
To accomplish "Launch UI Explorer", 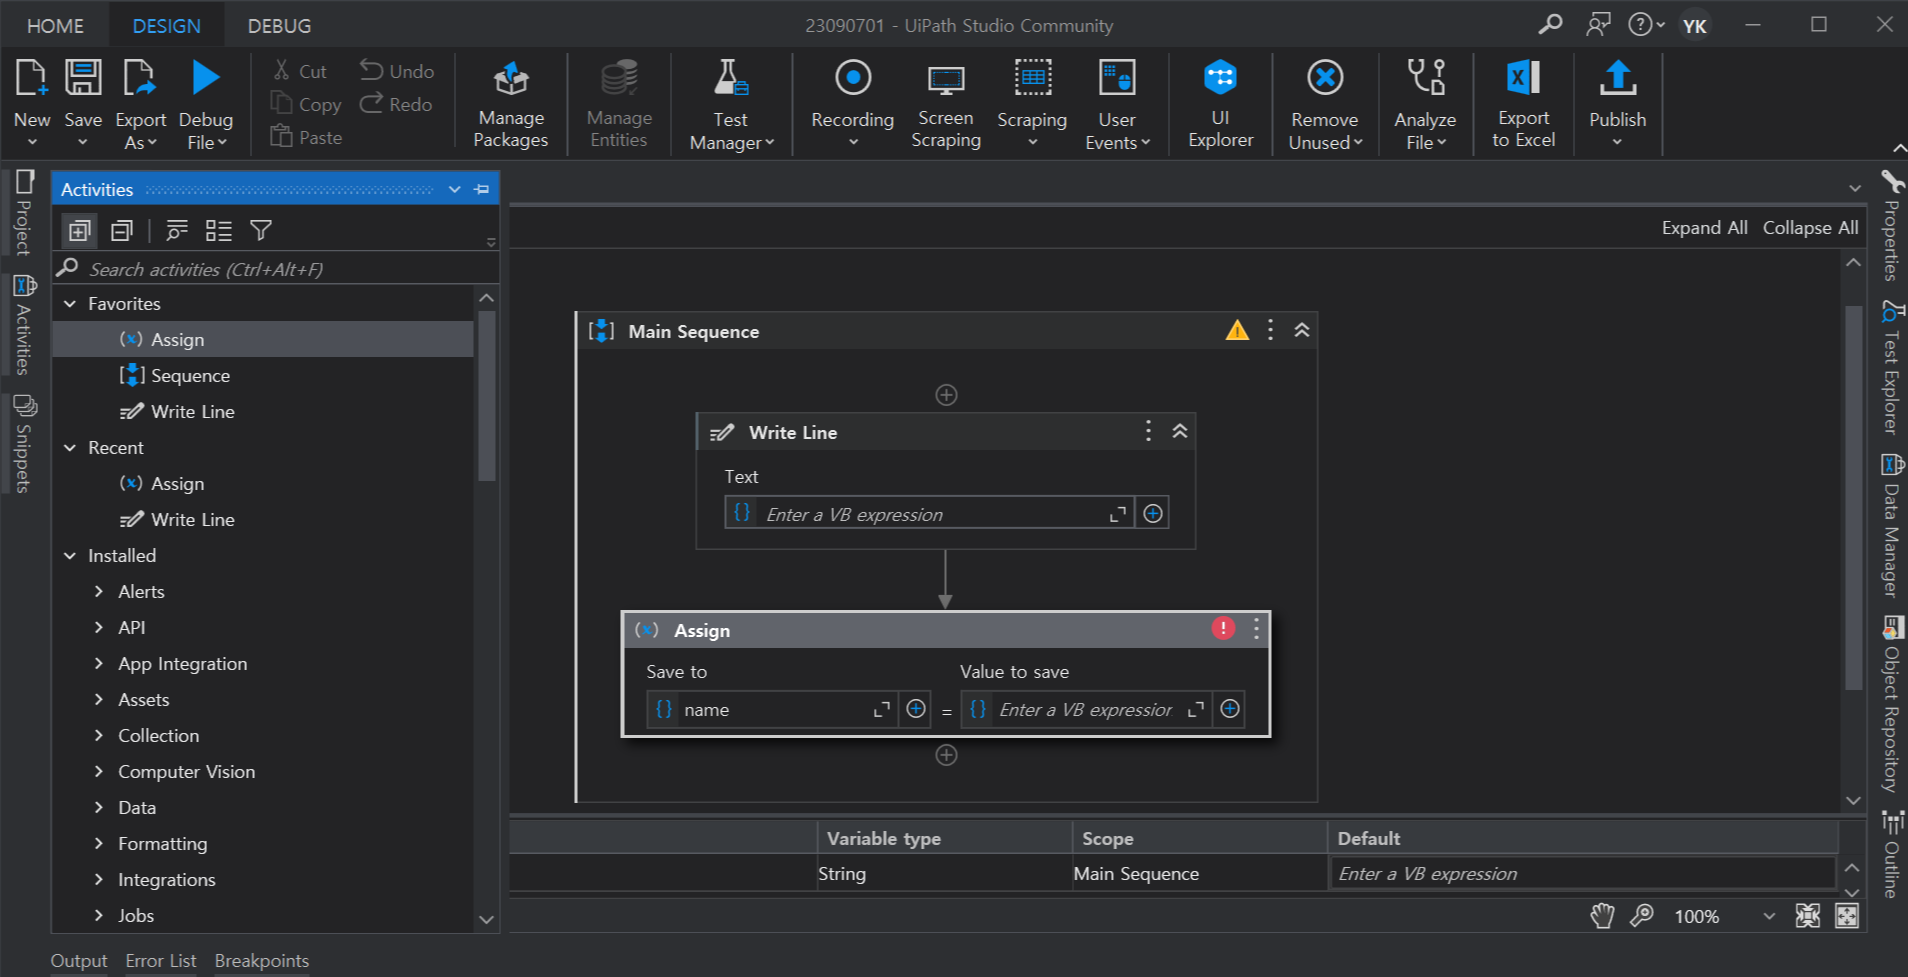I will 1220,105.
